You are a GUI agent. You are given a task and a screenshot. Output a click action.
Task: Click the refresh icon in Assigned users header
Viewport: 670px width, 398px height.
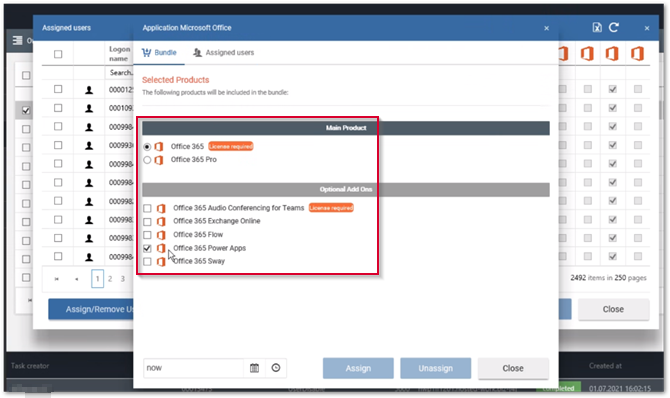click(614, 27)
